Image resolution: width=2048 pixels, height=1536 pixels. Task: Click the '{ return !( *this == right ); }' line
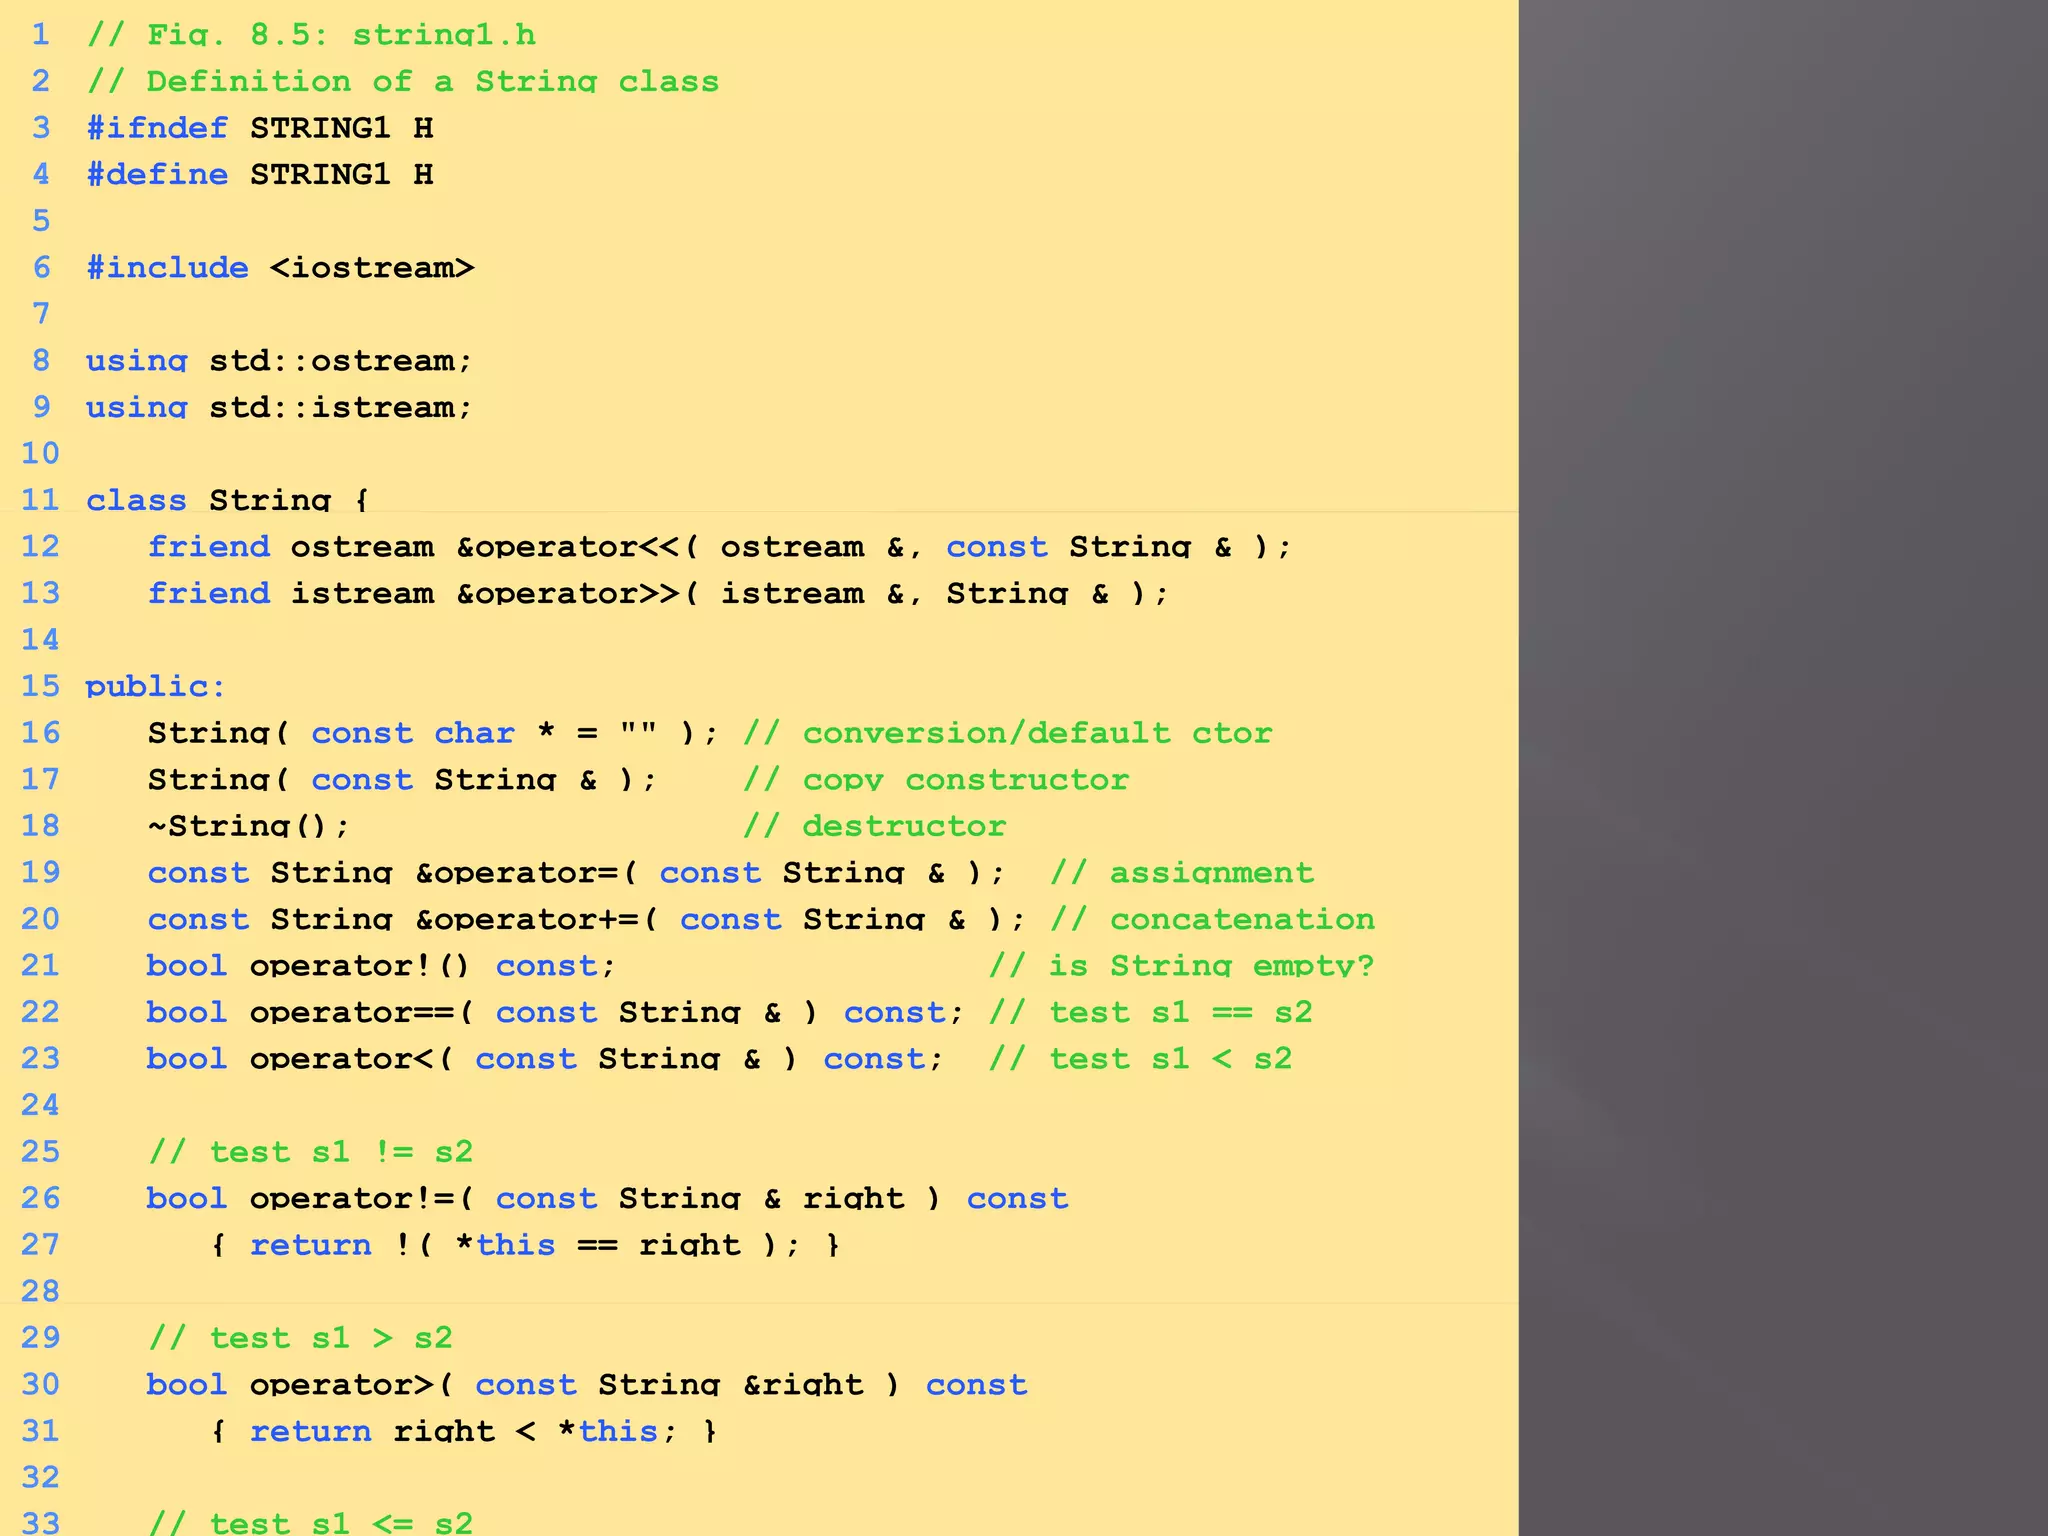525,1244
